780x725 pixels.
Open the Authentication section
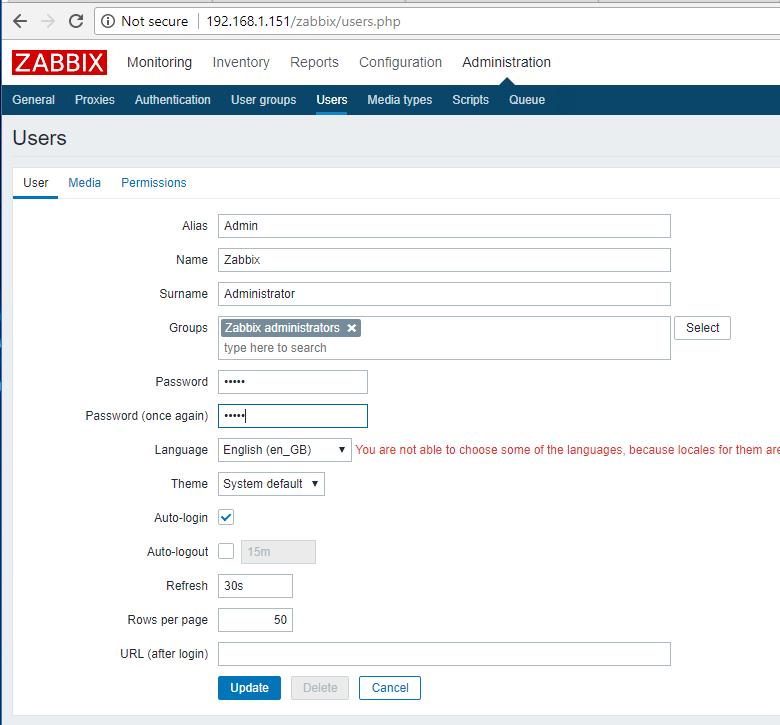pos(173,100)
